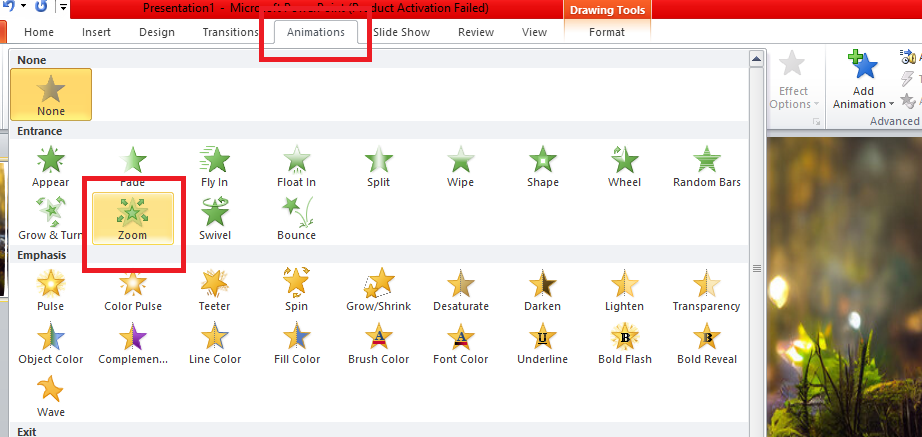Screen dimensions: 922x437
Task: Open the Slide Show tab
Action: (401, 32)
